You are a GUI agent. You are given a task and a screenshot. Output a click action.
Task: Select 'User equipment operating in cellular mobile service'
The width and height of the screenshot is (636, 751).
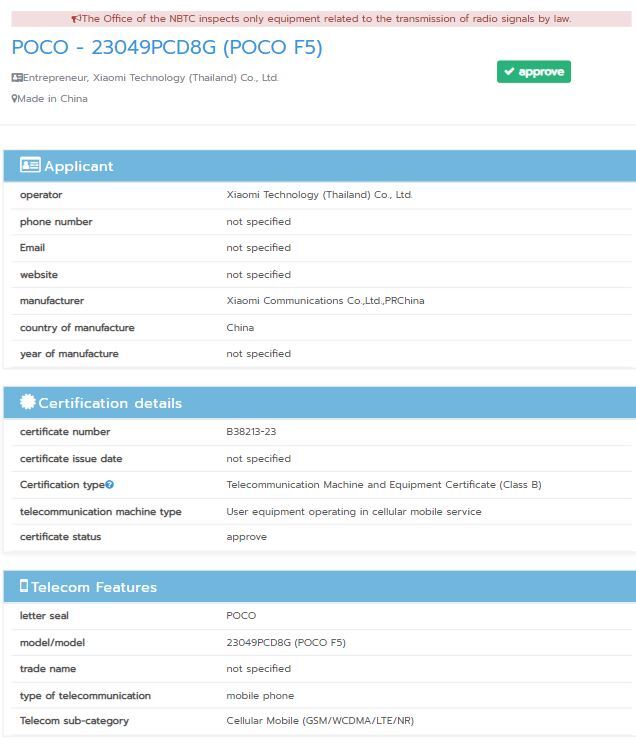354,512
